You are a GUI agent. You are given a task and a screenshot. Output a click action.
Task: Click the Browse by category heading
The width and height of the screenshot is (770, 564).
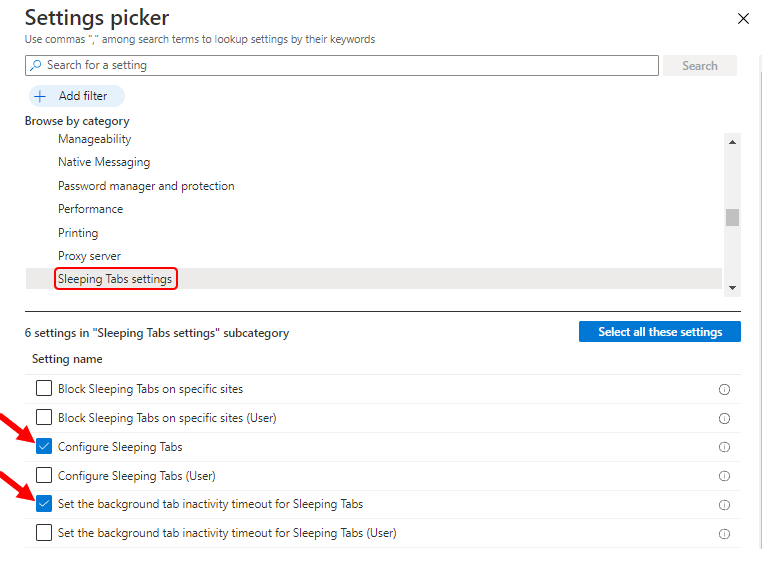pyautogui.click(x=77, y=121)
